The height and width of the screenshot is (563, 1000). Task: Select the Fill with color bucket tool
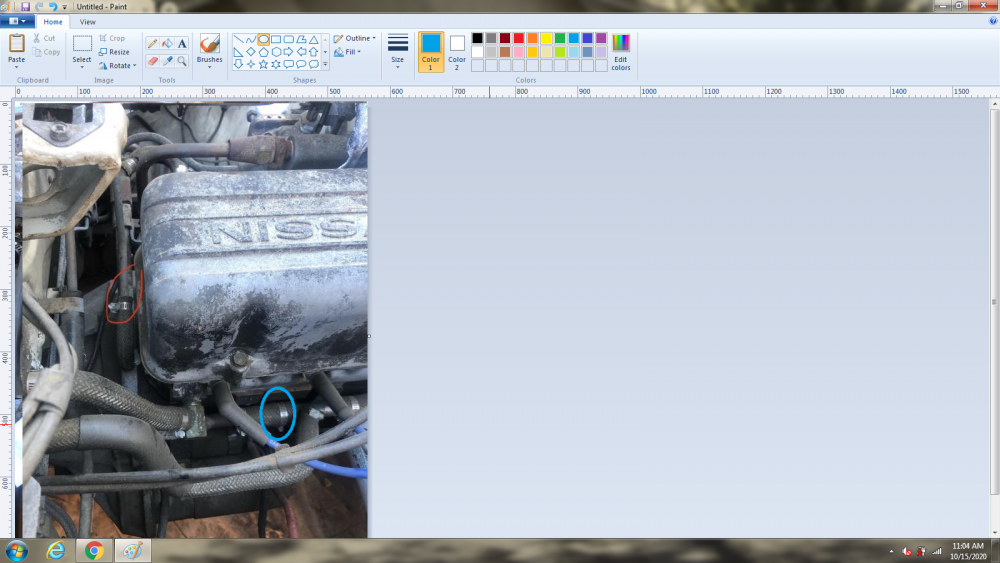[x=167, y=43]
